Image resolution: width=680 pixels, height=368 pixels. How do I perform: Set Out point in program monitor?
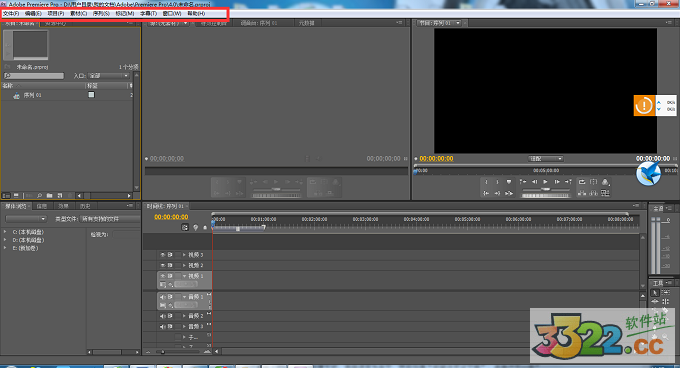coord(497,182)
